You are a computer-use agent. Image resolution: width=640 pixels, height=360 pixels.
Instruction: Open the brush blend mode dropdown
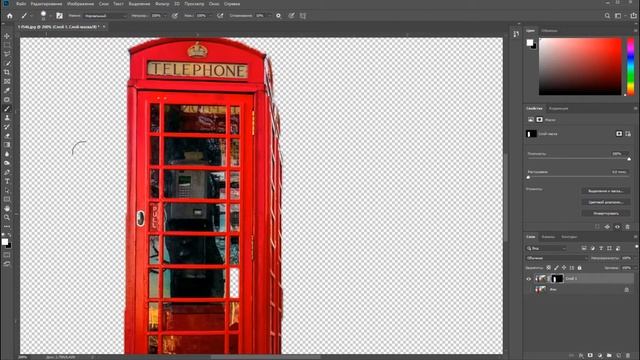click(105, 16)
